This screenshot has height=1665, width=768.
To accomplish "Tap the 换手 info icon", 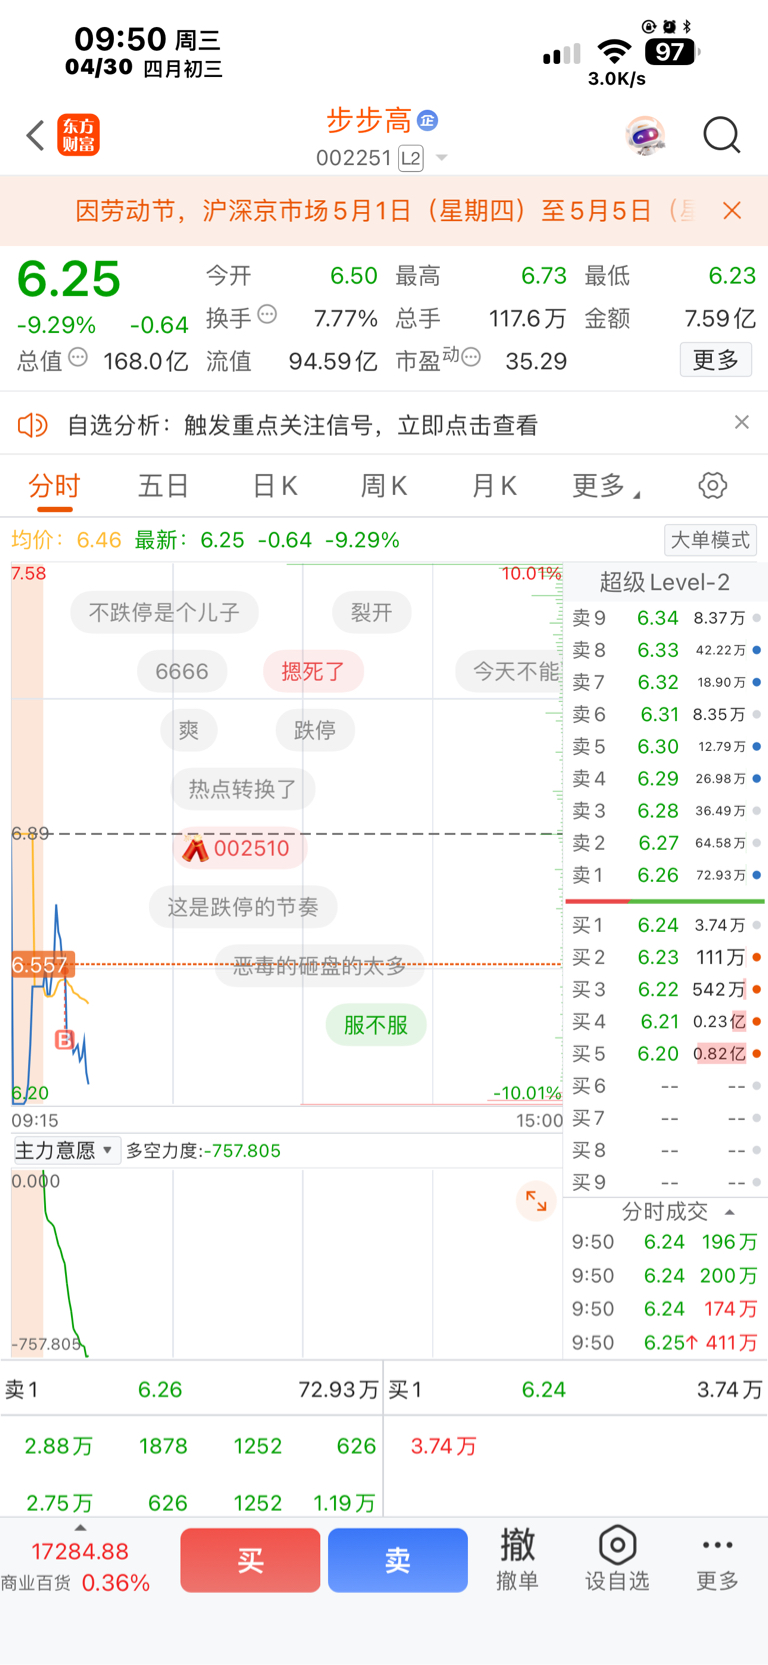I will [267, 315].
